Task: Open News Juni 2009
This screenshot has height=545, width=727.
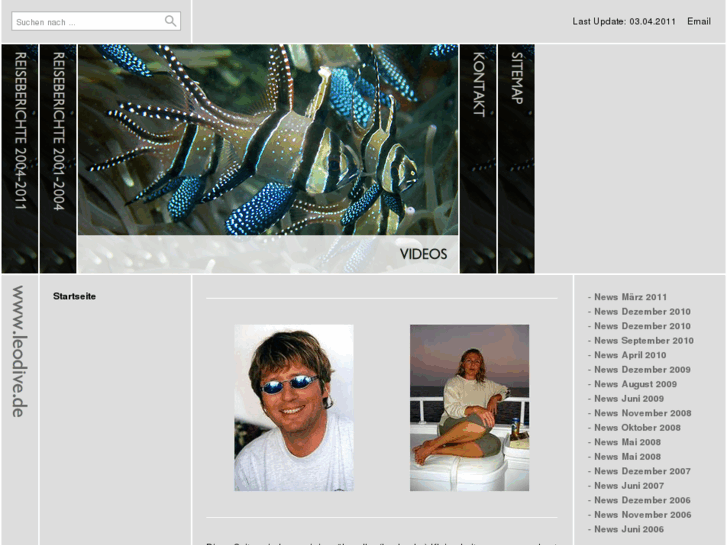Action: [x=629, y=398]
